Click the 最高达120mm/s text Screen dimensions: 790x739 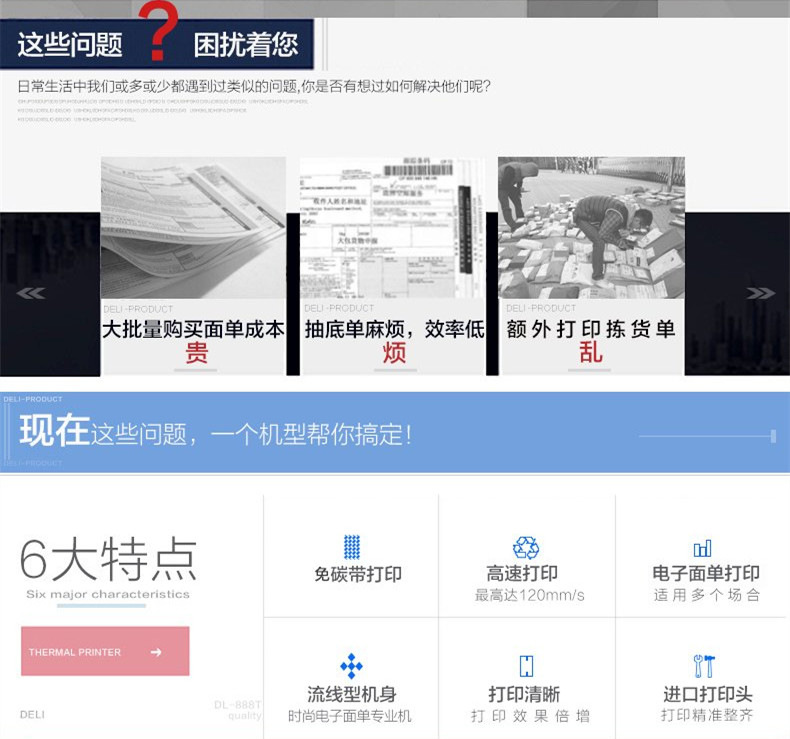[x=530, y=595]
